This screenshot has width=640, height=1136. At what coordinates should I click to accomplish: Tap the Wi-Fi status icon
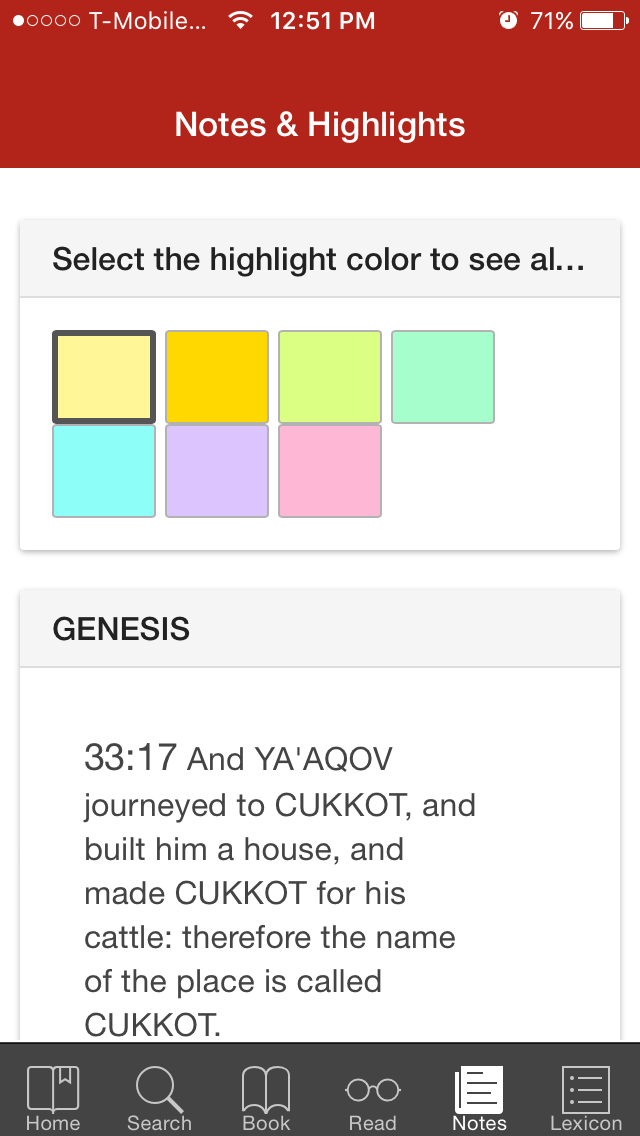[239, 20]
